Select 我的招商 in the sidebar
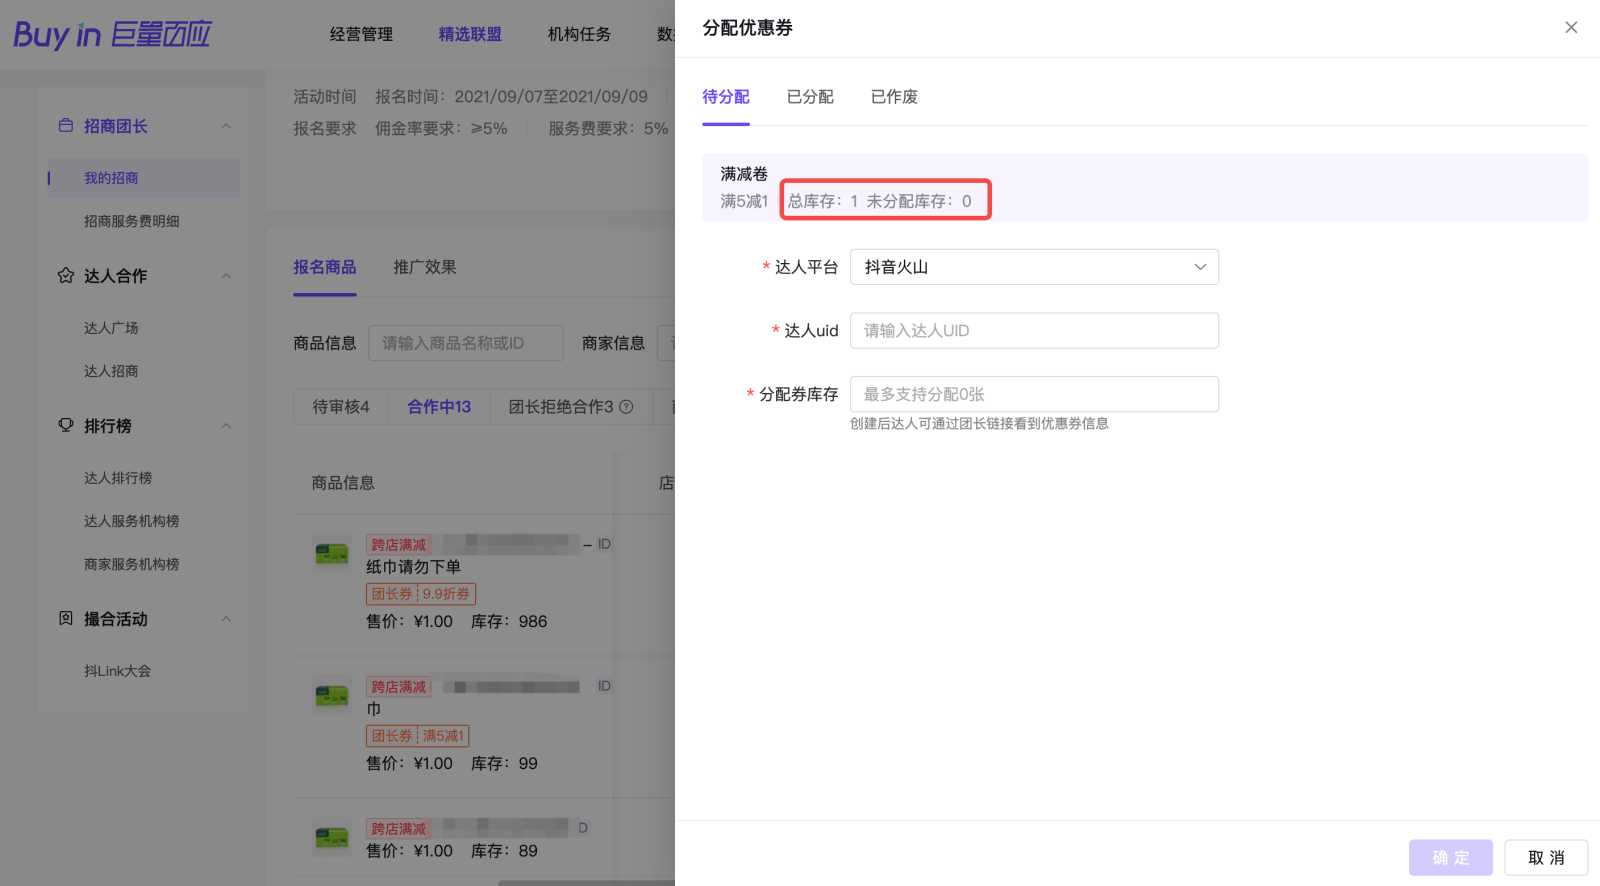This screenshot has width=1600, height=886. coord(143,178)
